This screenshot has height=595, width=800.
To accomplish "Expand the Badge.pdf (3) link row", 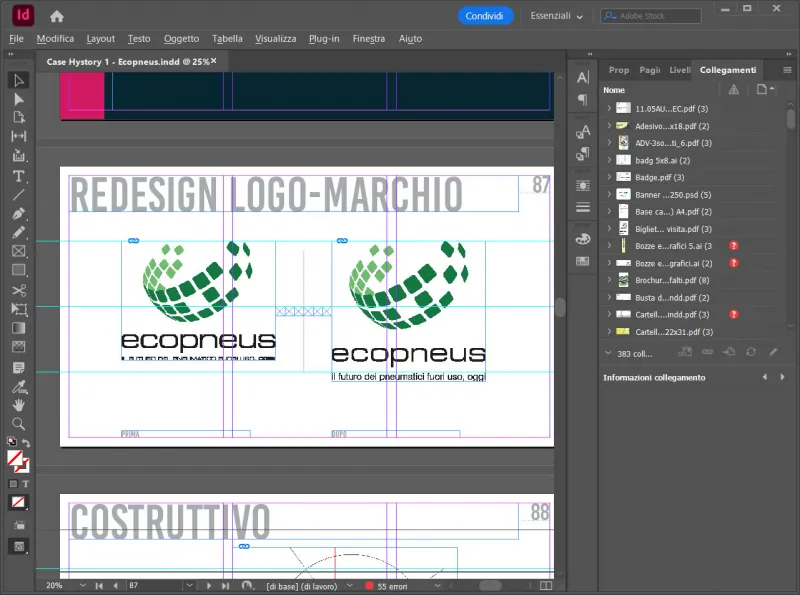I will tap(609, 177).
